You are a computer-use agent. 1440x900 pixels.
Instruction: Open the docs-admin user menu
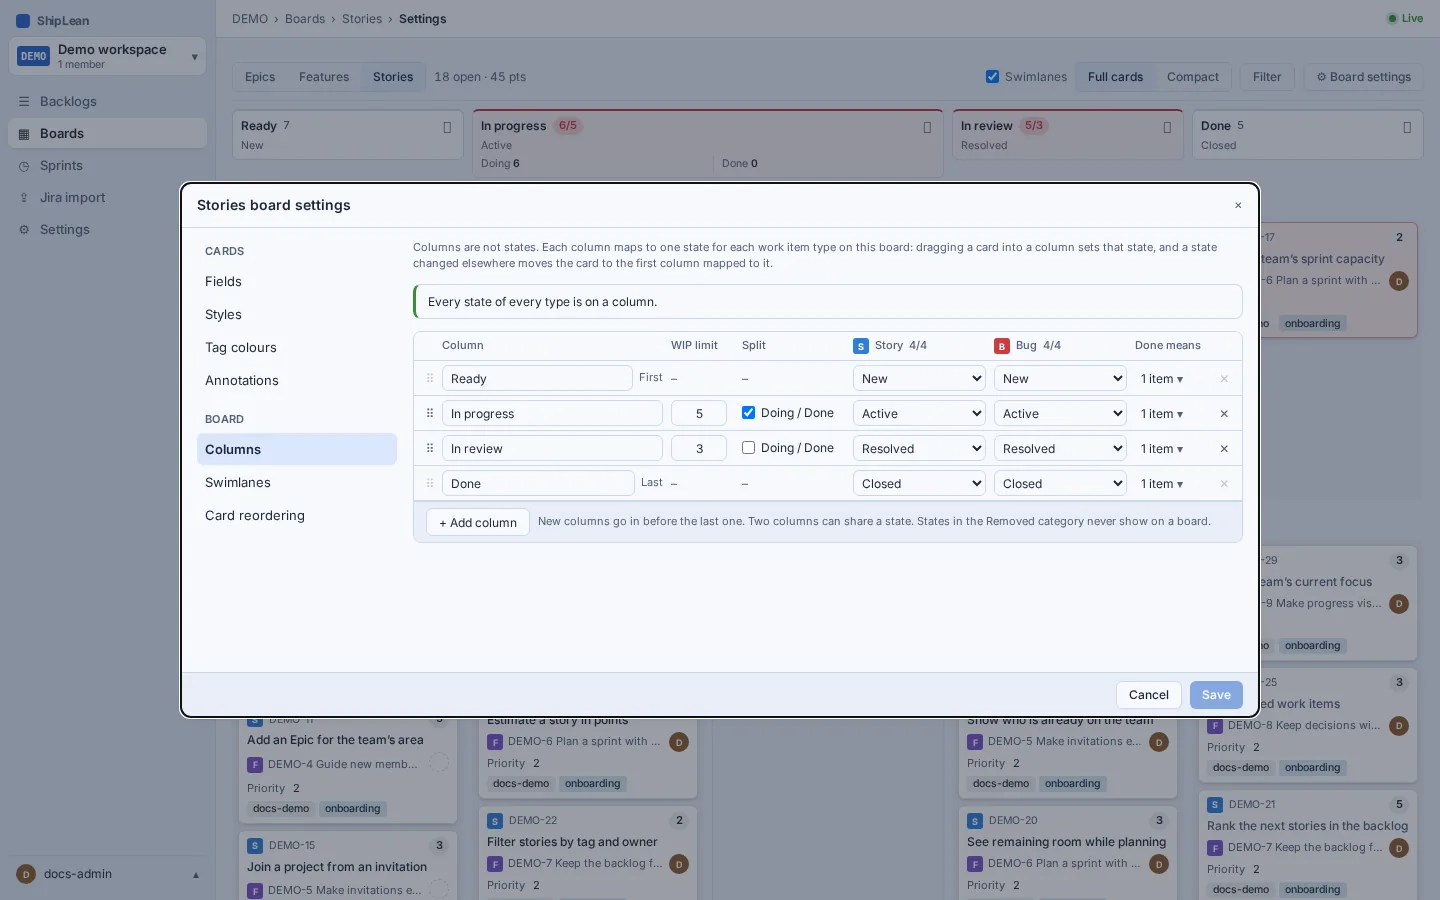pyautogui.click(x=107, y=874)
